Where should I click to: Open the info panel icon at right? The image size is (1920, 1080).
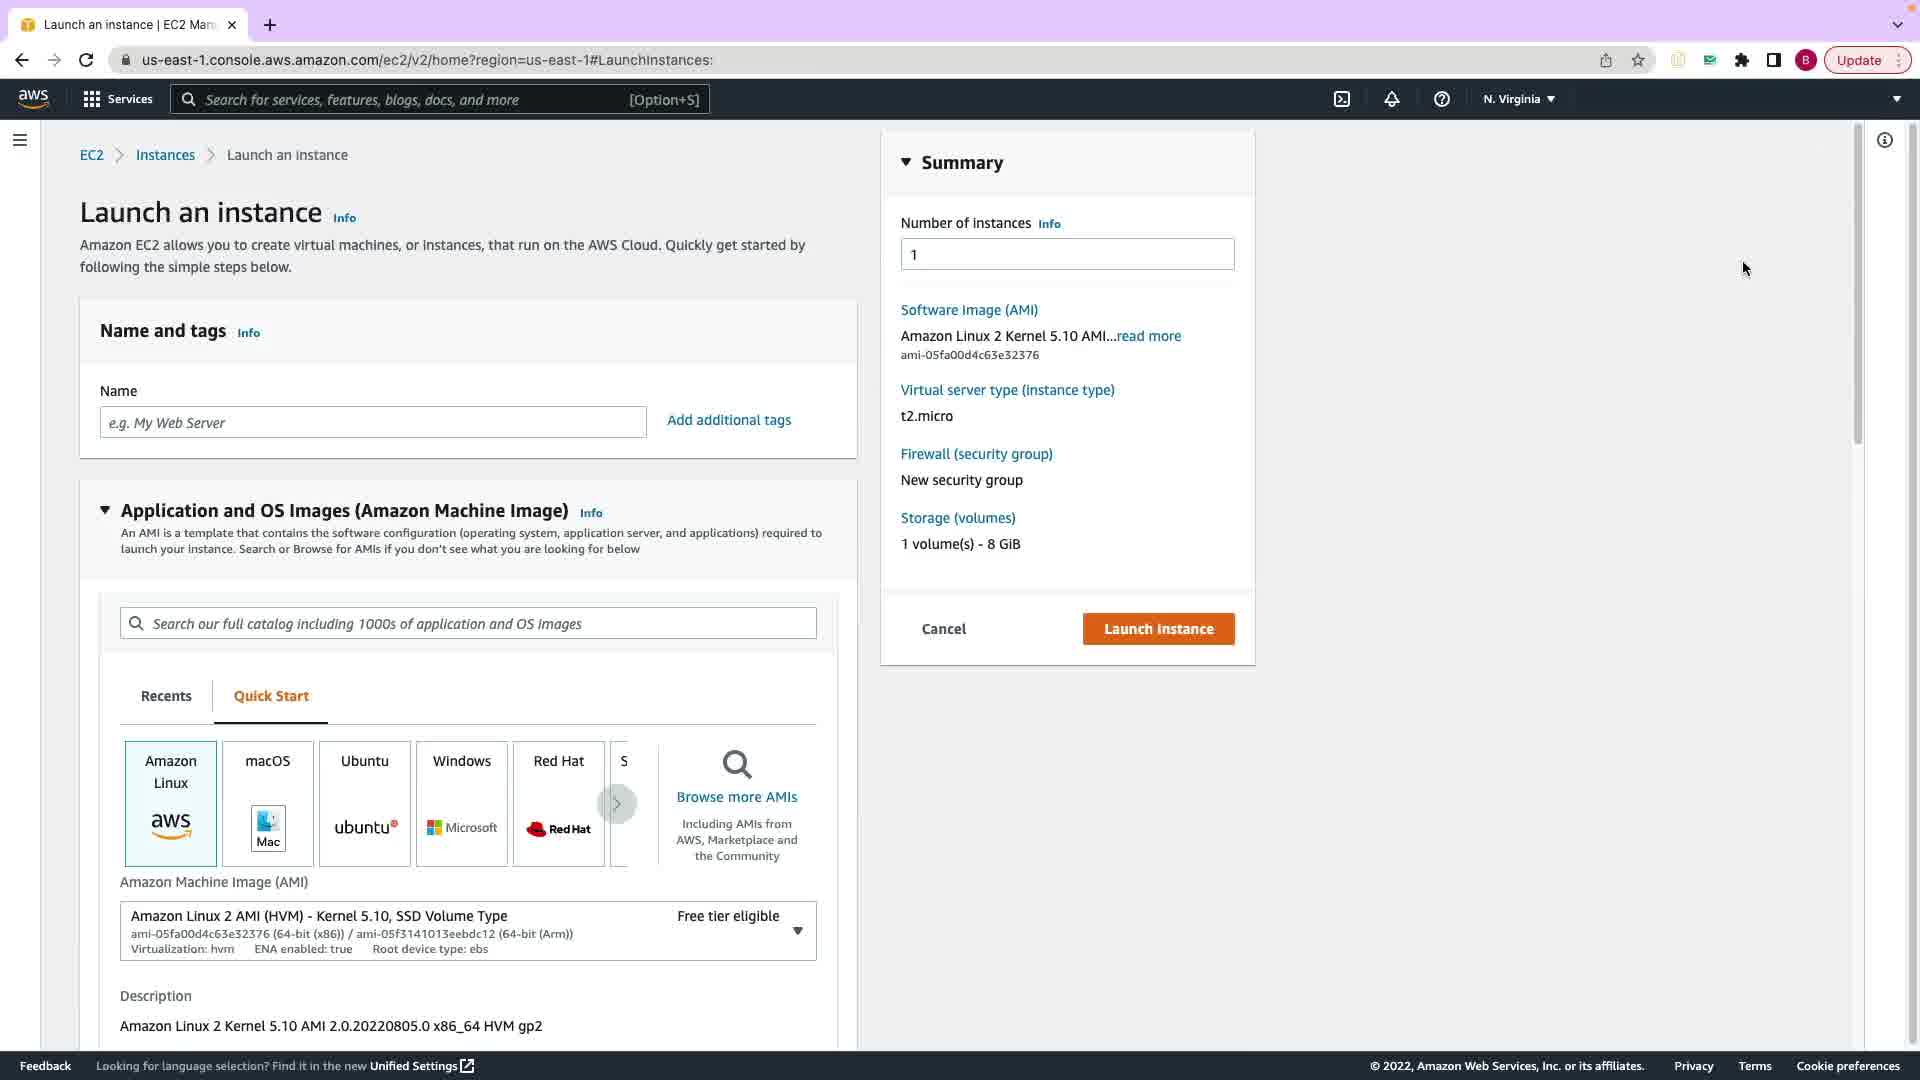click(1884, 140)
